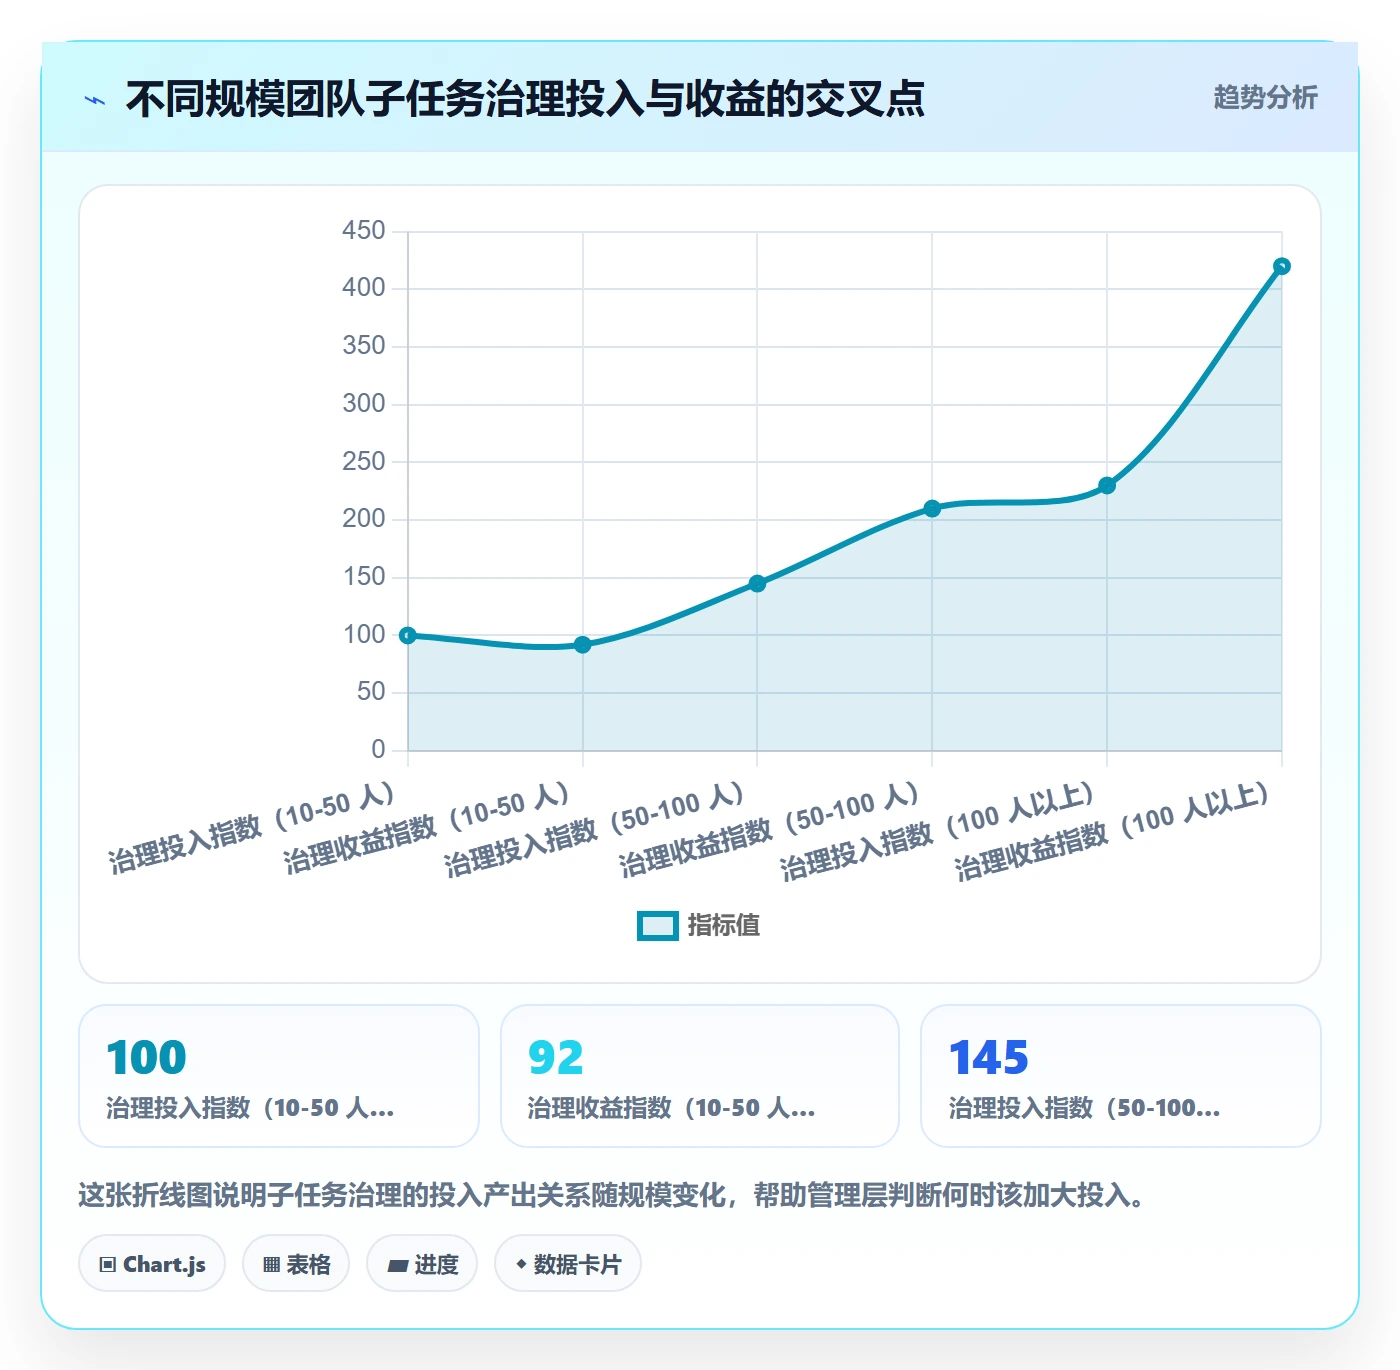Select the data point at value 92
Viewport: 1400px width, 1370px height.
pyautogui.click(x=583, y=645)
